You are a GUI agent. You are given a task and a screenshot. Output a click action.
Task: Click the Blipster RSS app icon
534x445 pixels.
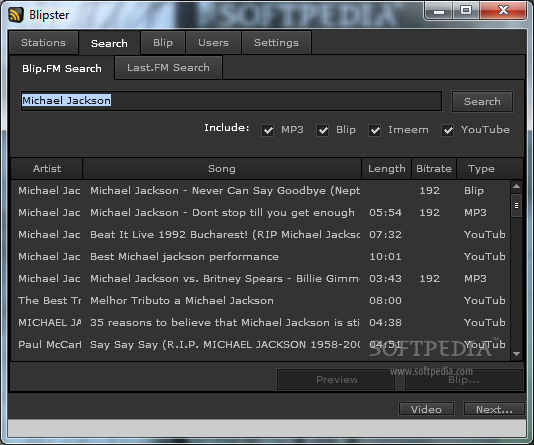(16, 15)
